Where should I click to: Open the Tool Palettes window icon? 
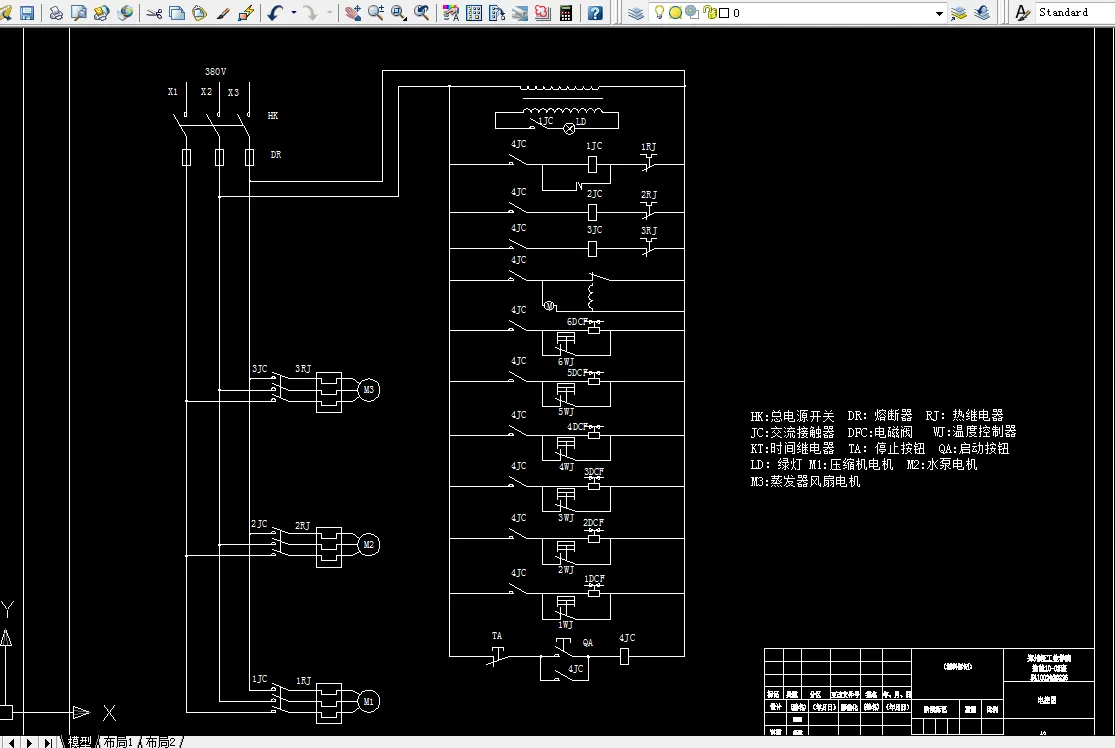(497, 13)
